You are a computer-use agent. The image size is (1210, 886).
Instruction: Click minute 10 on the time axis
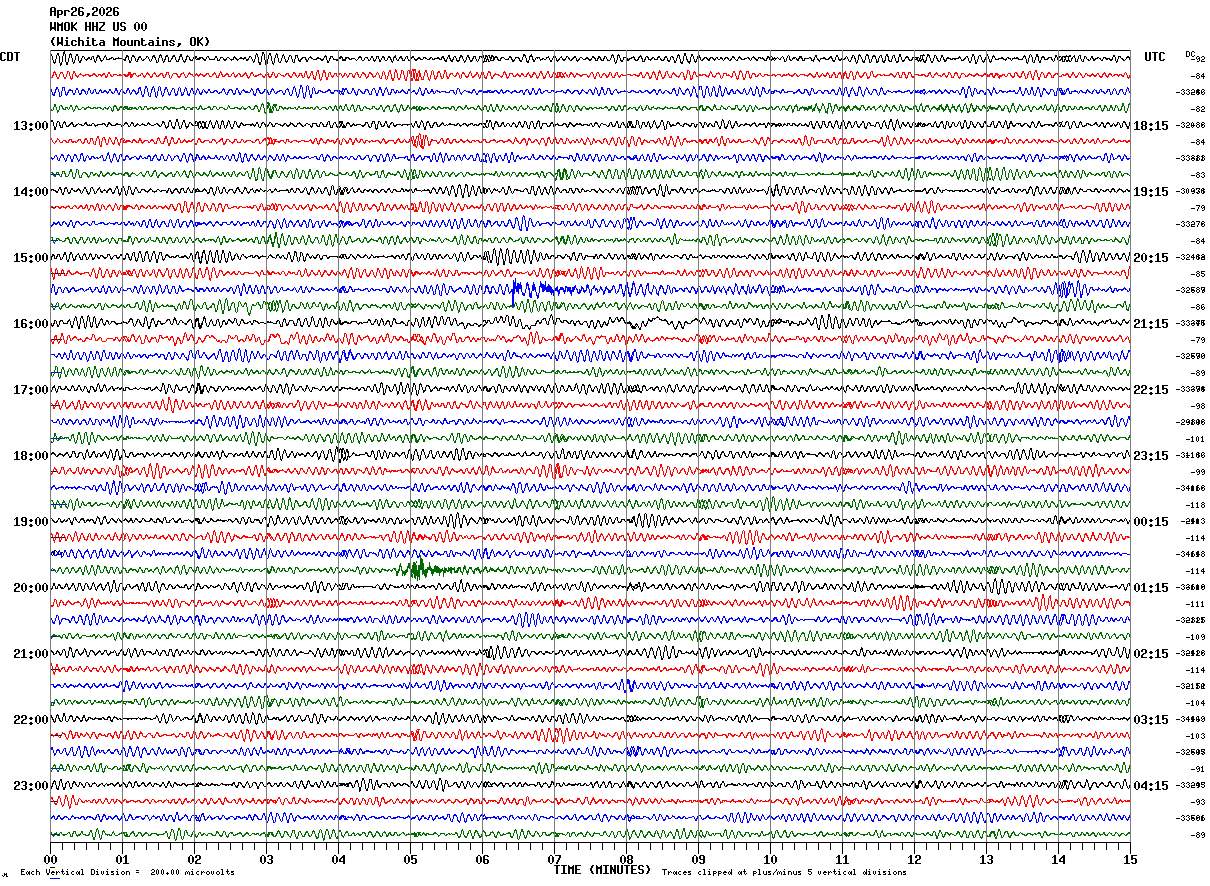(x=770, y=860)
